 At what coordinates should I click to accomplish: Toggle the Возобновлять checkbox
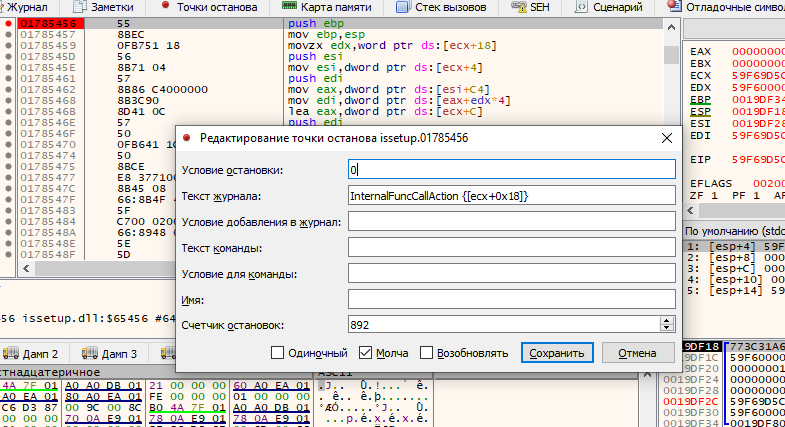coord(427,353)
